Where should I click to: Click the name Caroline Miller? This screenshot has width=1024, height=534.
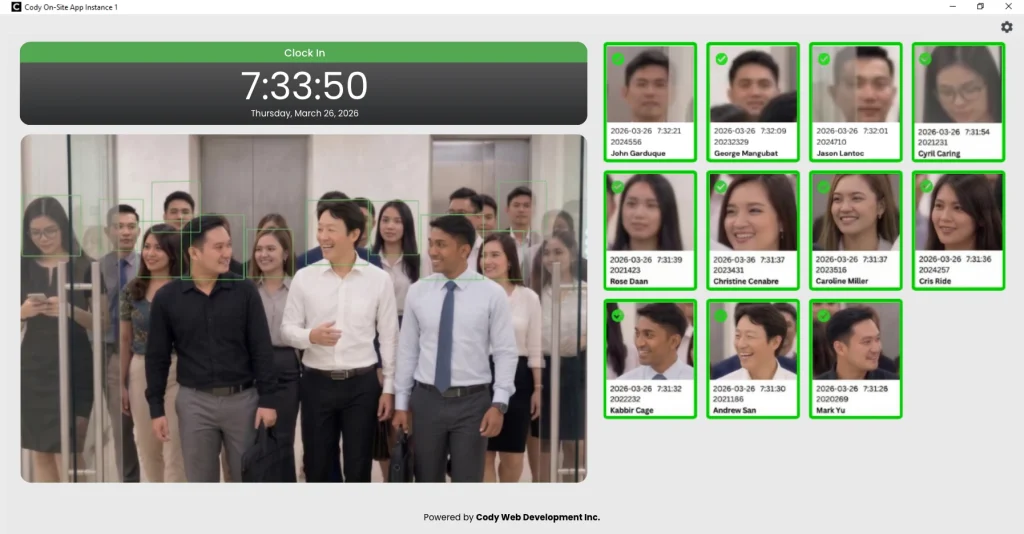pyautogui.click(x=842, y=281)
